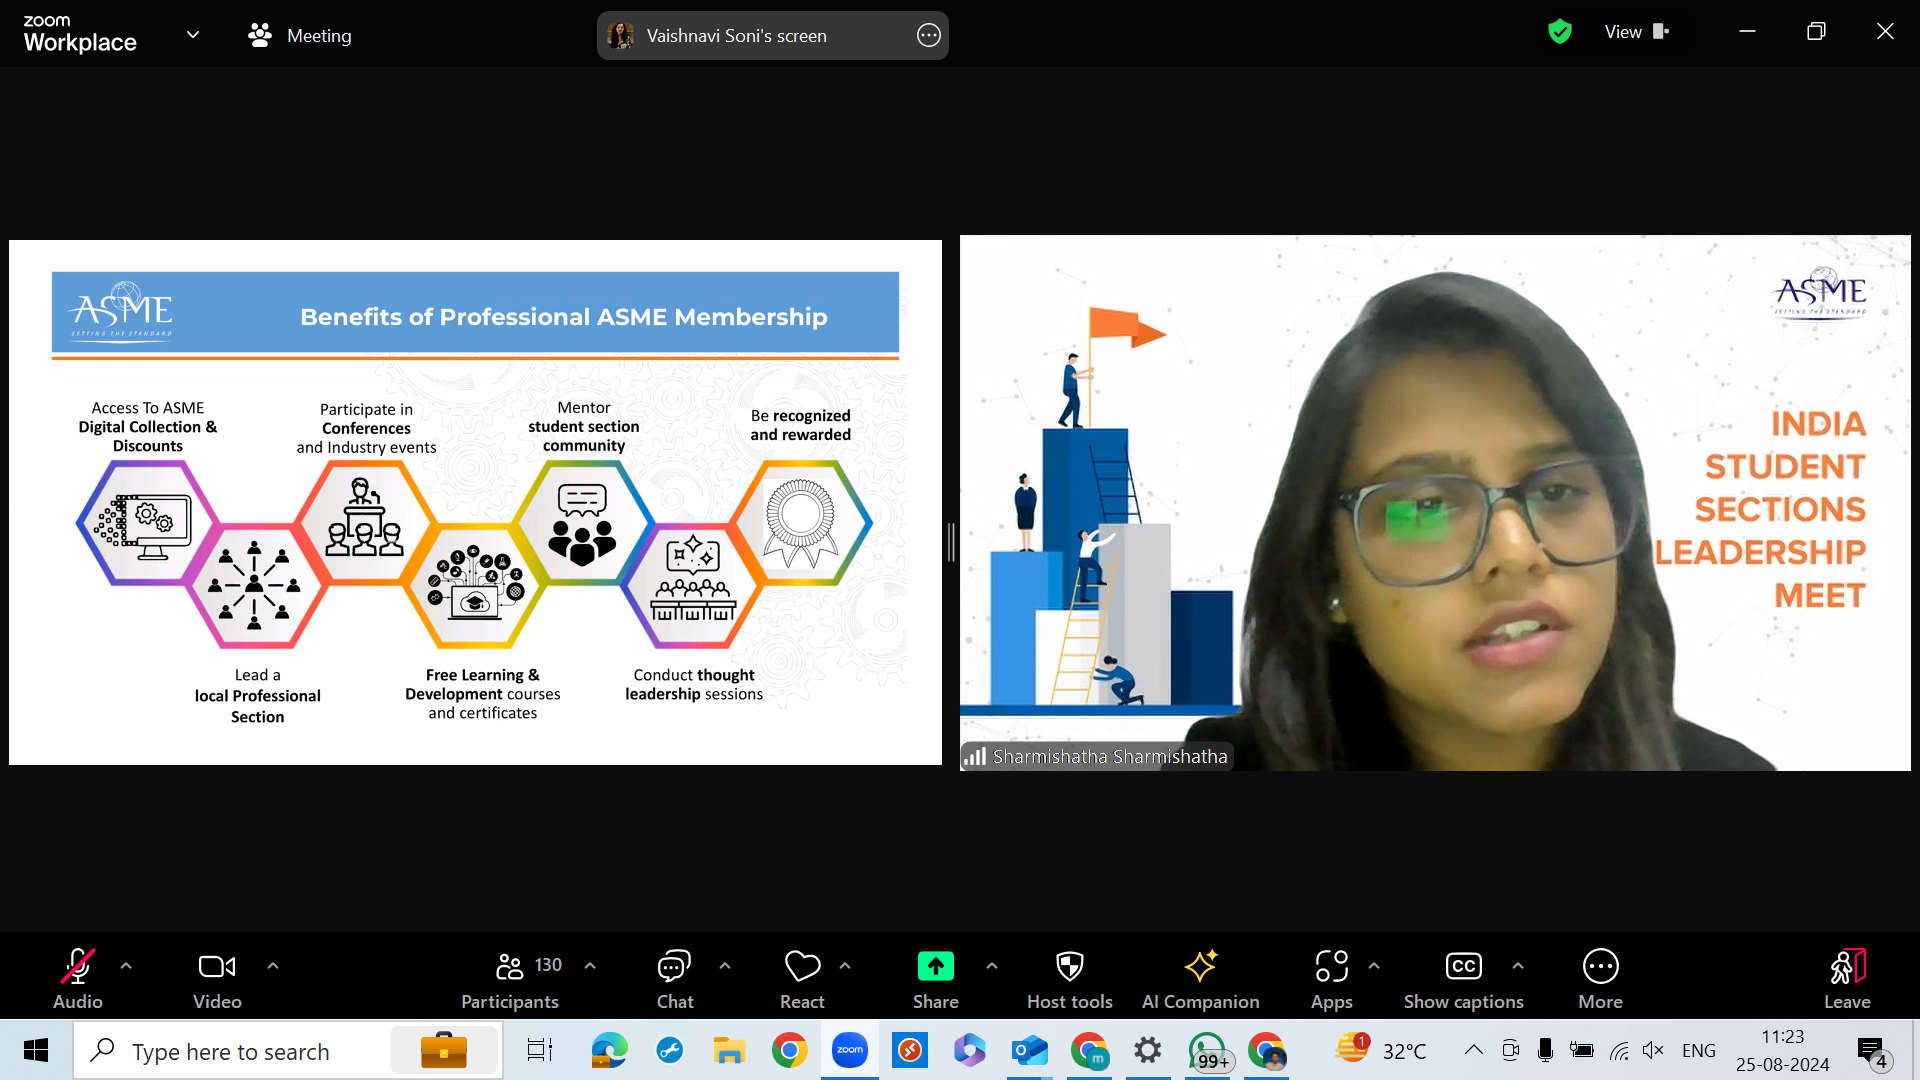Select the Meeting tab
1920x1080 pixels.
300,36
